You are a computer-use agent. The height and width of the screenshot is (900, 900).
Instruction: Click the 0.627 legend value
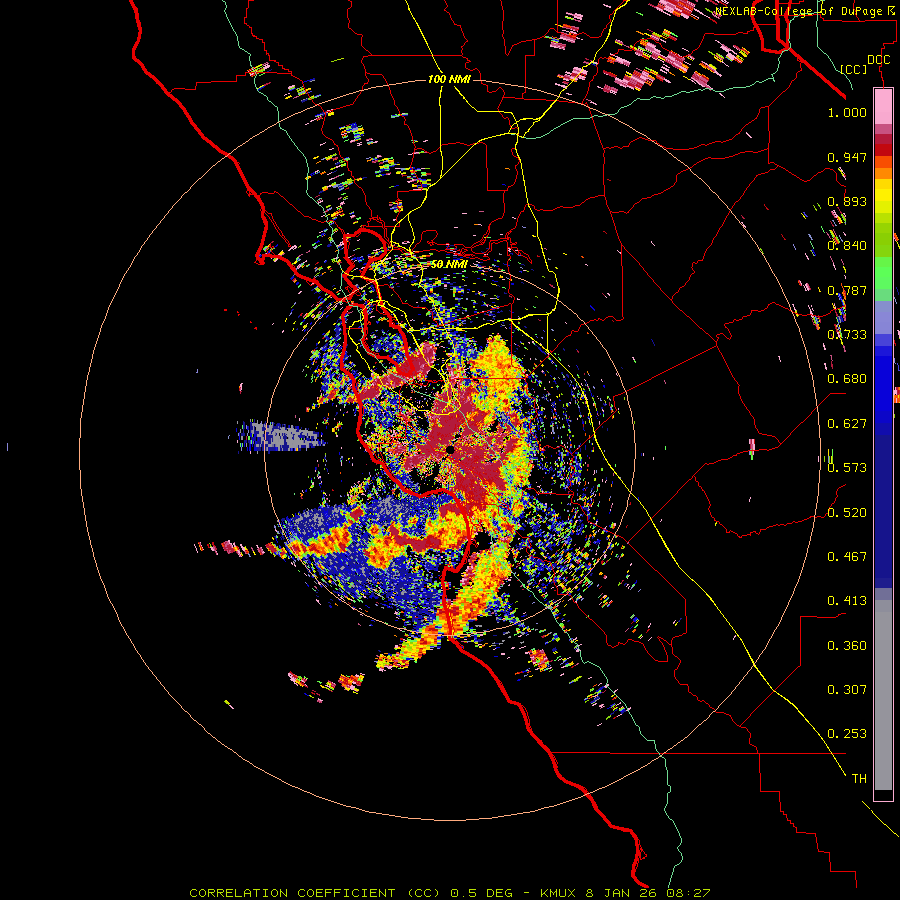coord(847,424)
